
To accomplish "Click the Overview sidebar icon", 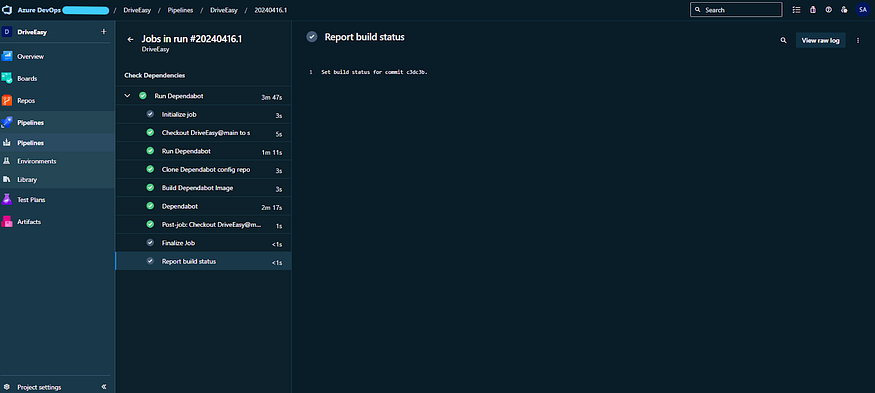I will [7, 56].
